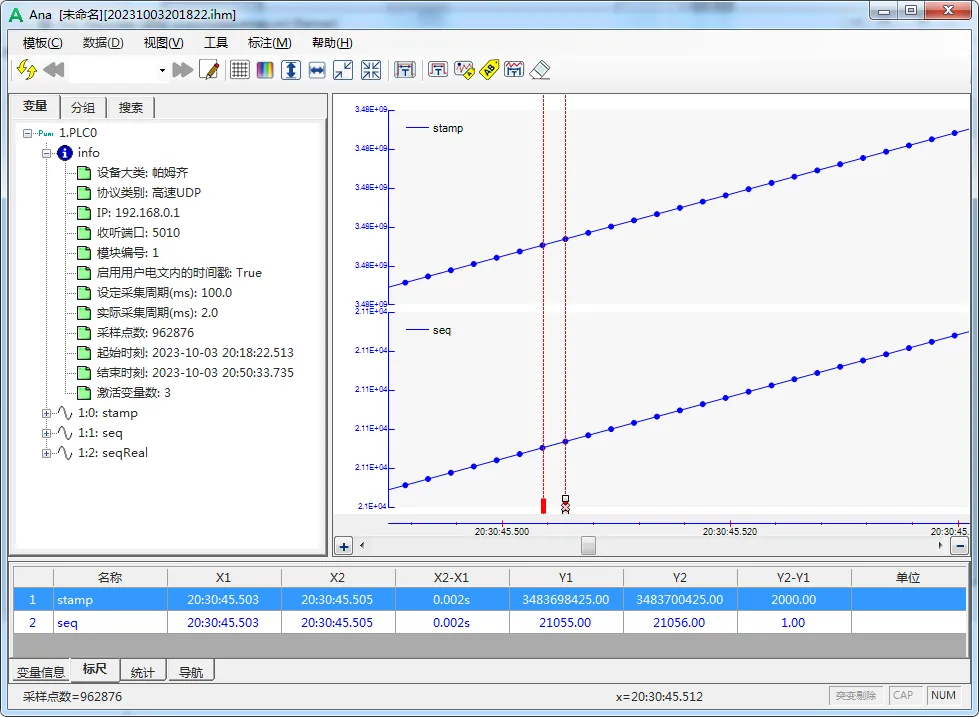Click the red first ruler cursor handle
The height and width of the screenshot is (717, 979).
pos(543,506)
